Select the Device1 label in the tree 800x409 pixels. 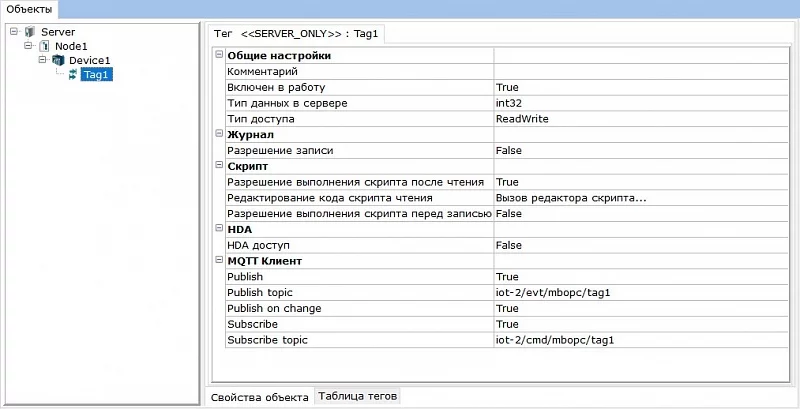[x=90, y=60]
